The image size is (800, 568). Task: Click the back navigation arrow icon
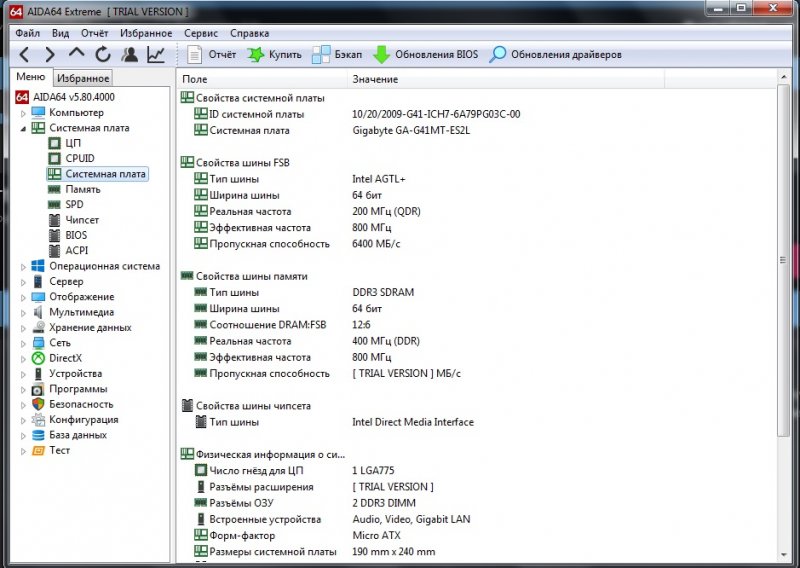tap(24, 54)
